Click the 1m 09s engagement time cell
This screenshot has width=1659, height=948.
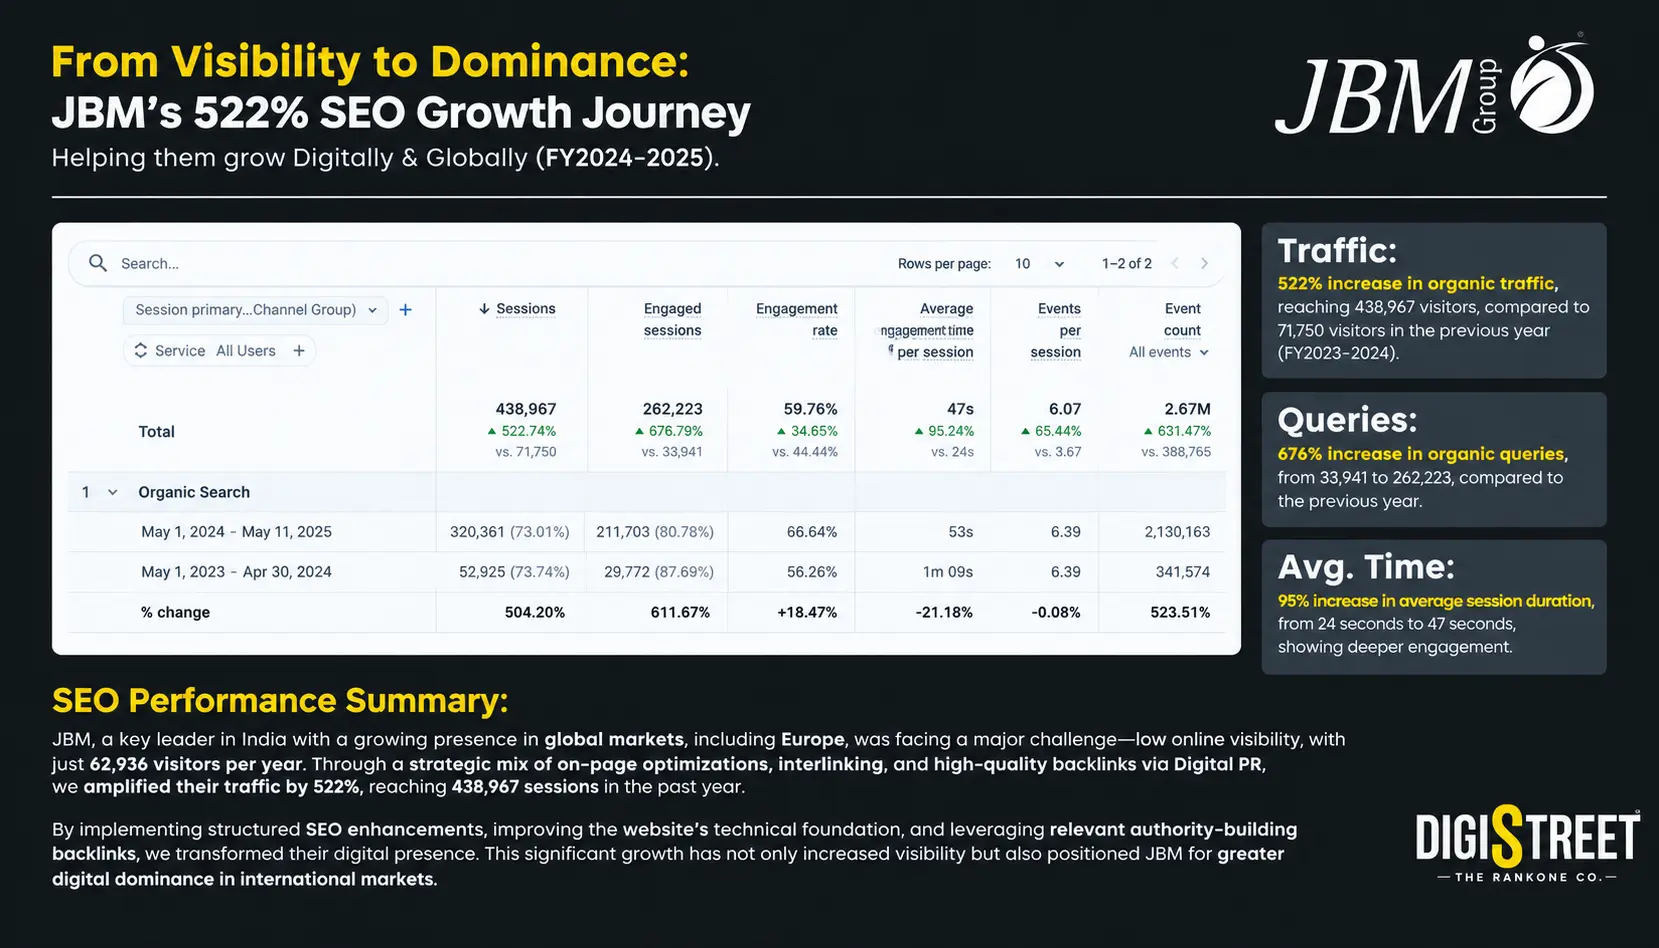pyautogui.click(x=948, y=572)
